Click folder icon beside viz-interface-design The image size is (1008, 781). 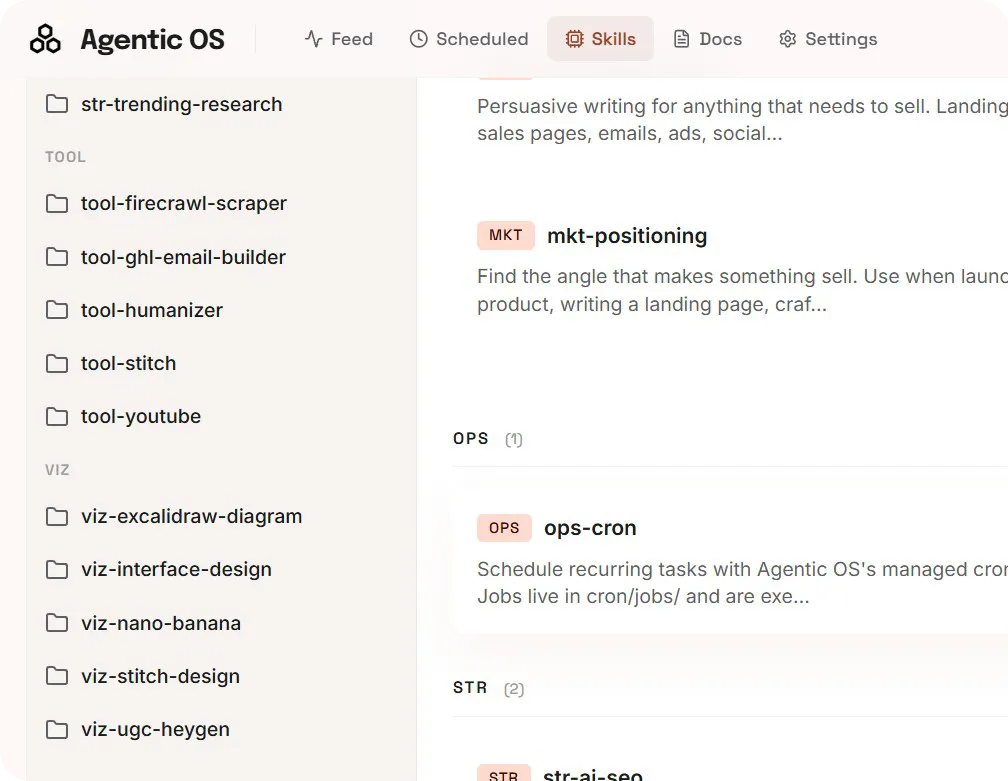pos(57,570)
